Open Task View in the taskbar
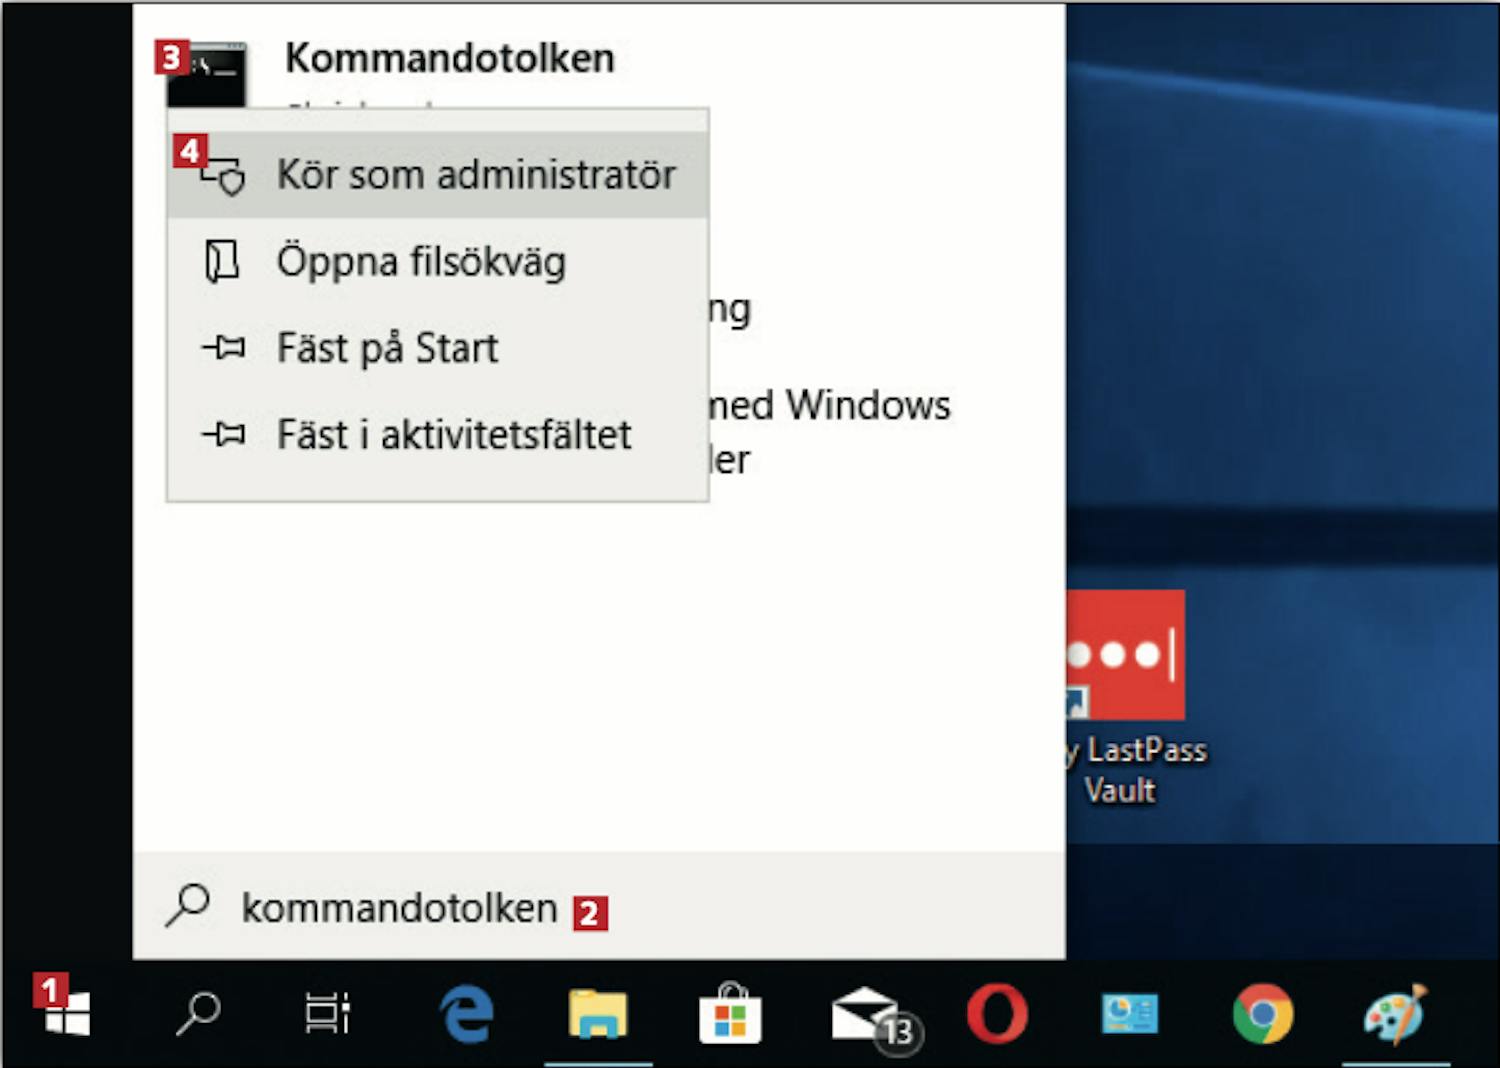The height and width of the screenshot is (1068, 1500). point(328,1013)
